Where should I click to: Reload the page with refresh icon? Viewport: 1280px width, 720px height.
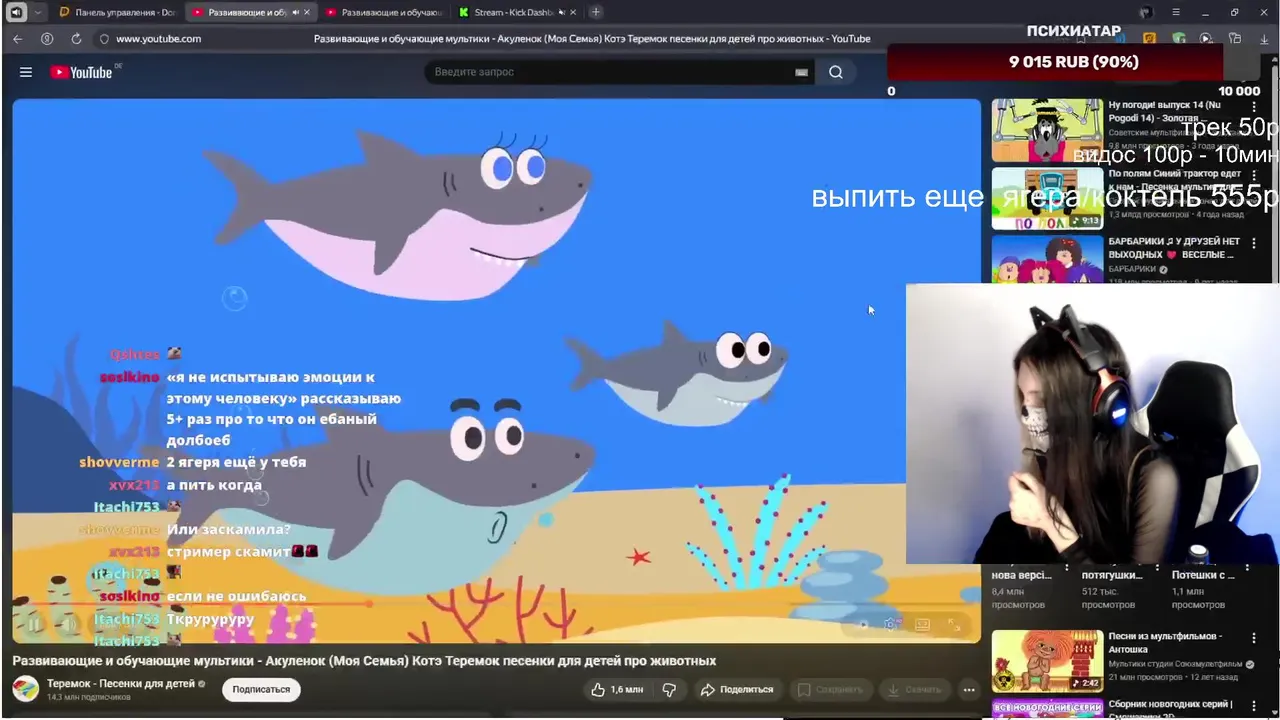tap(76, 39)
